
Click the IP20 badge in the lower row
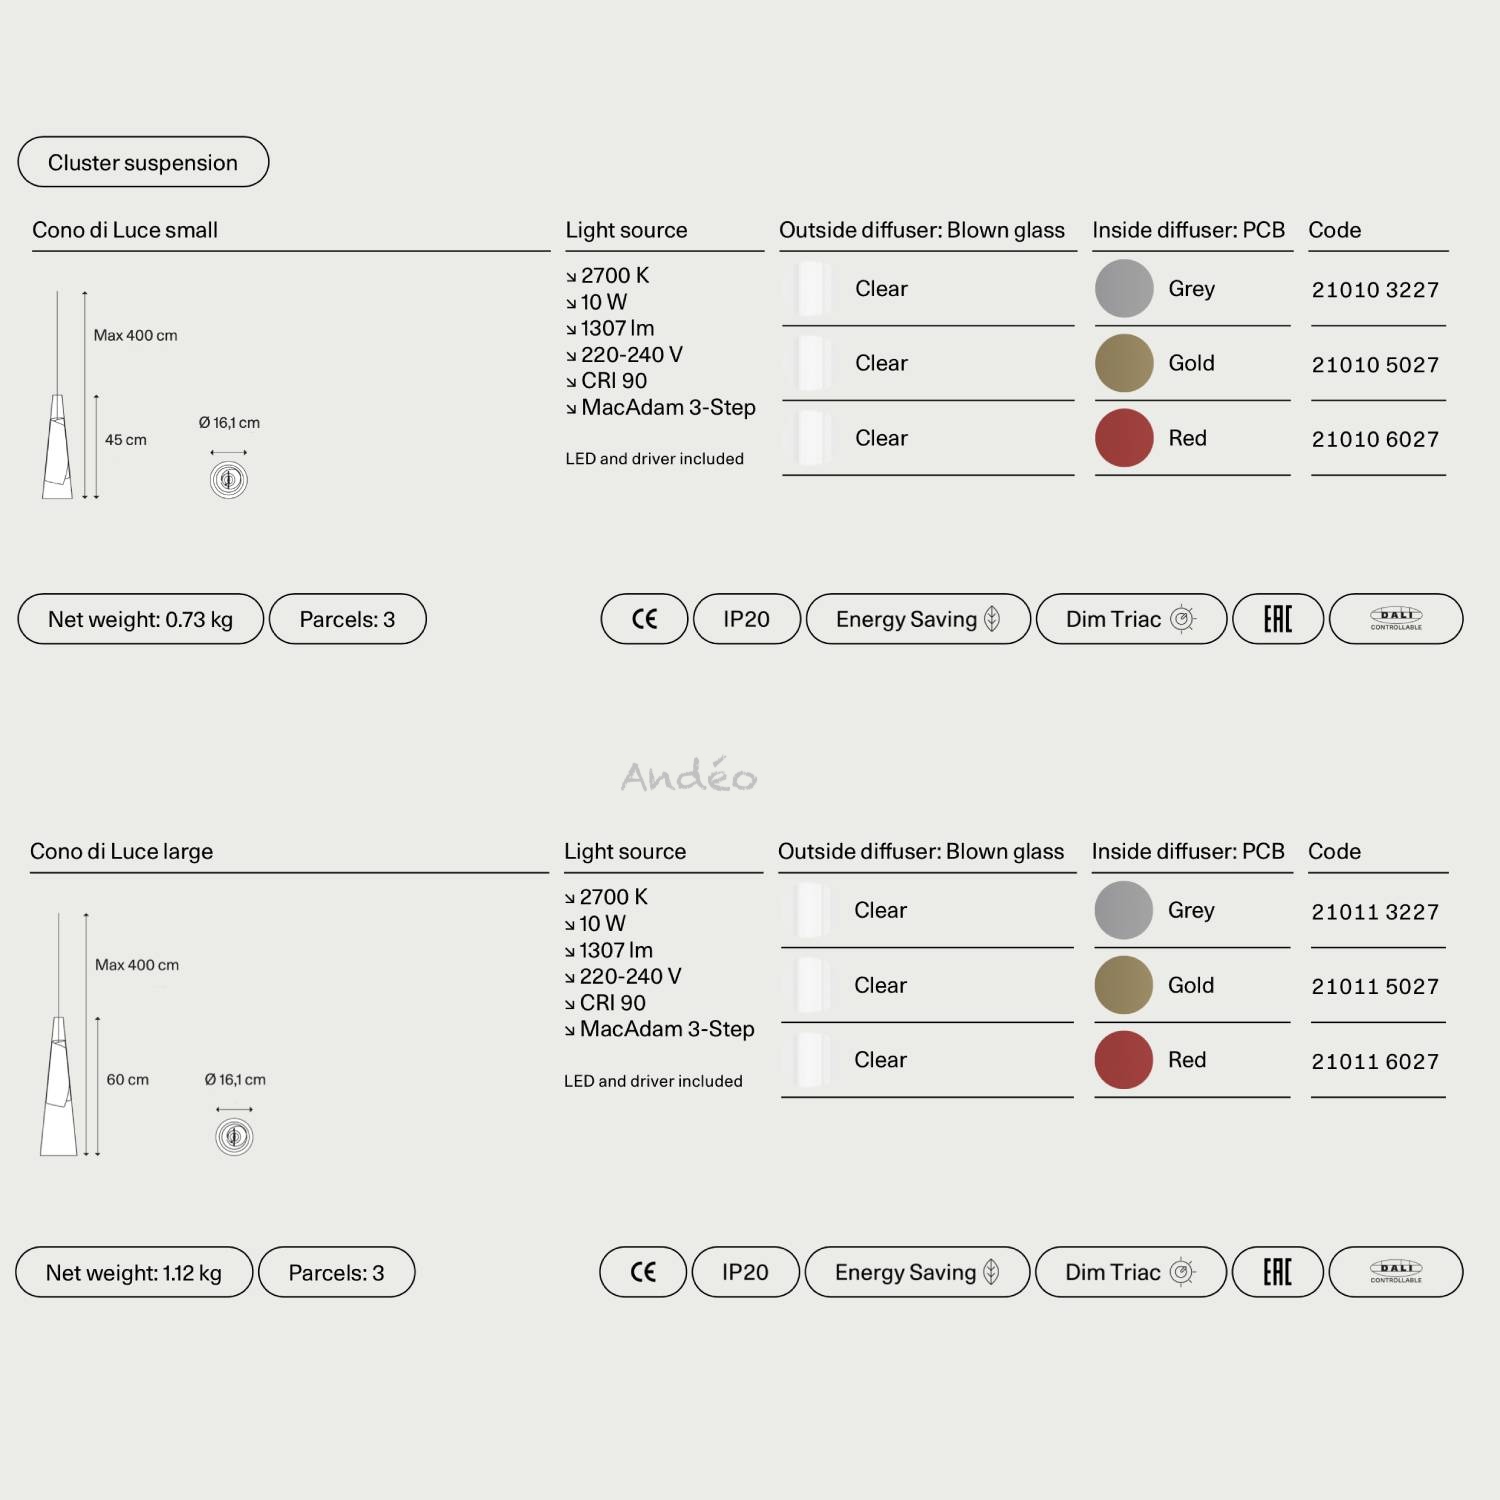(x=745, y=1272)
